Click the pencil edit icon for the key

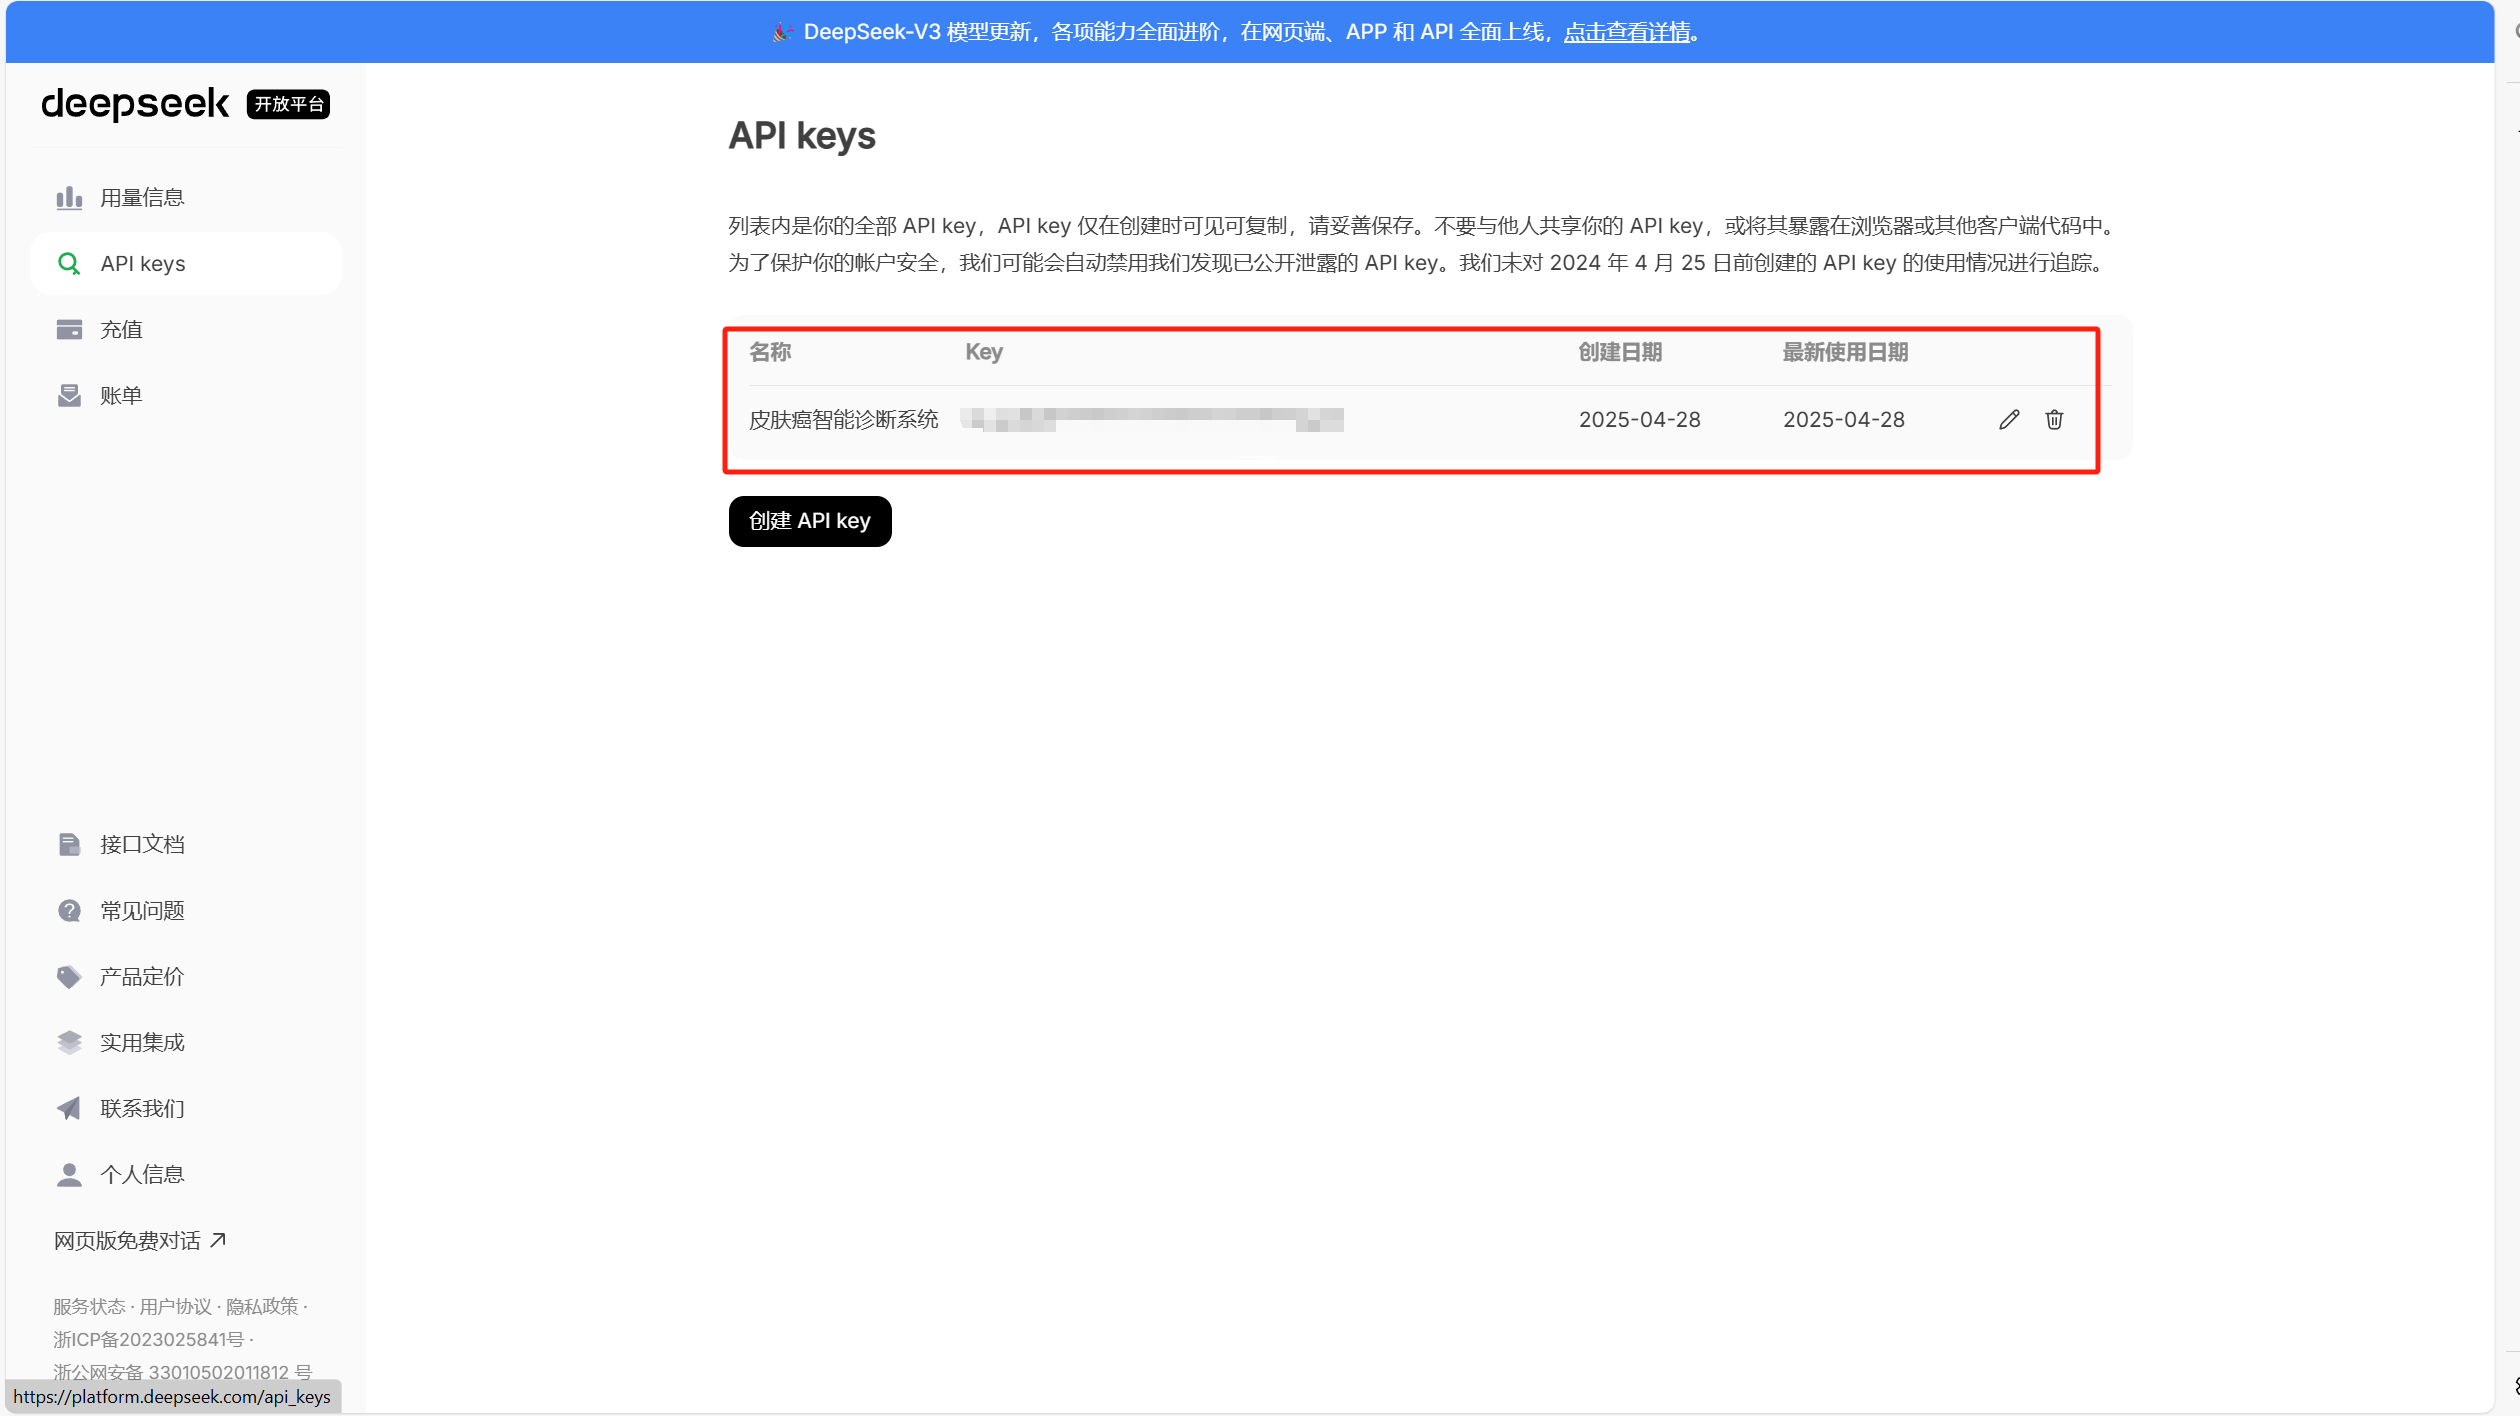tap(2009, 420)
